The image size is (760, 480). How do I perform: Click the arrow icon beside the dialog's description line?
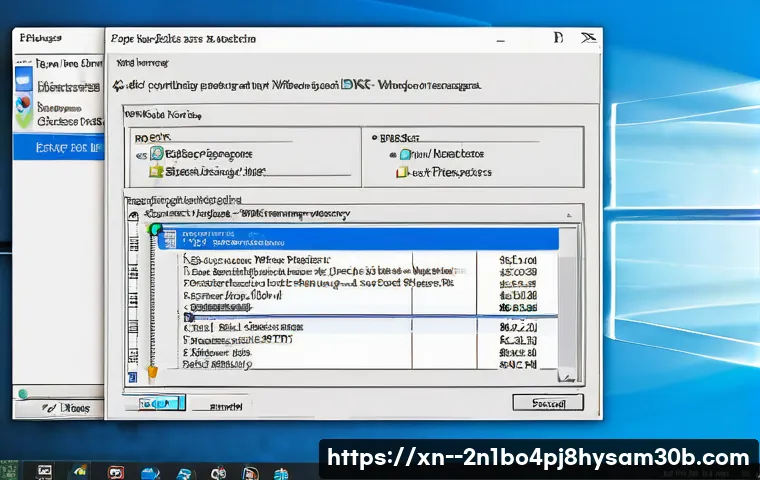click(118, 86)
